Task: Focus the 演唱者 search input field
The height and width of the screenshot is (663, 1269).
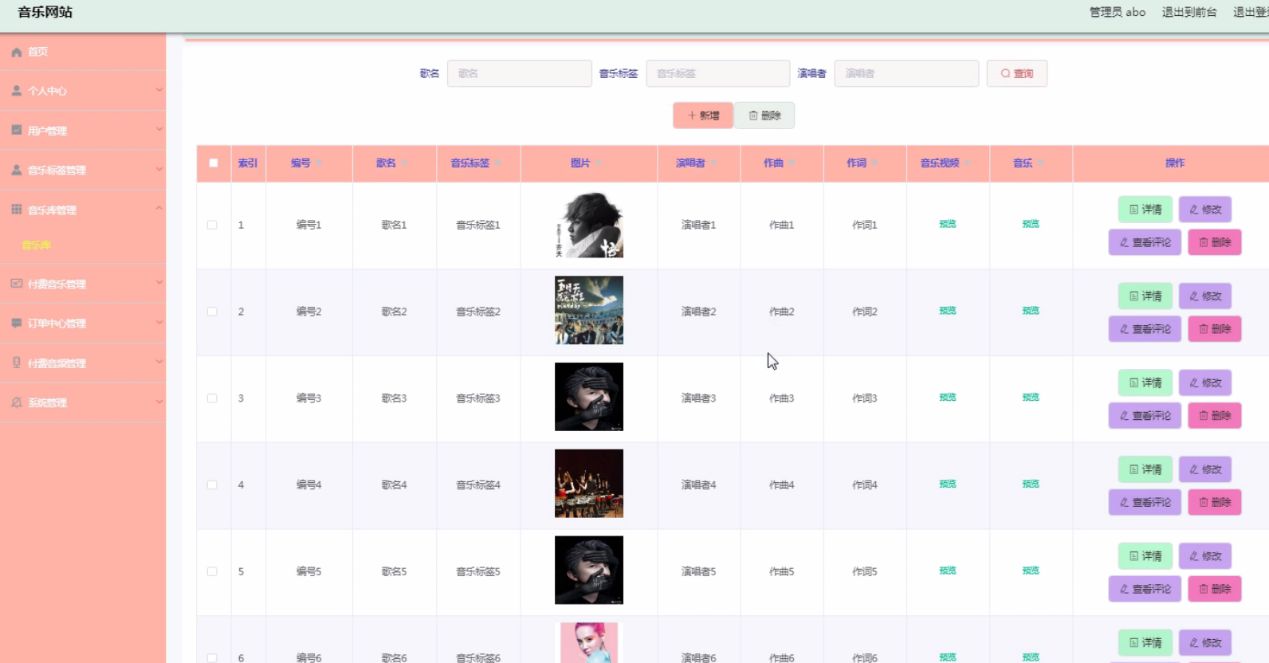Action: tap(906, 74)
